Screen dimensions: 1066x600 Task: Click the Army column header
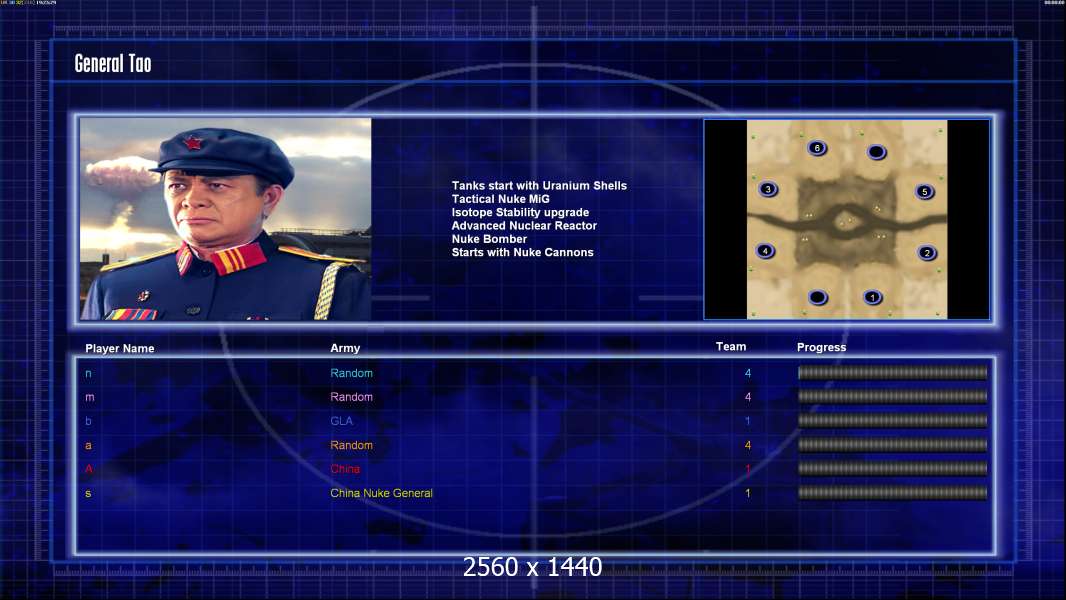(345, 348)
